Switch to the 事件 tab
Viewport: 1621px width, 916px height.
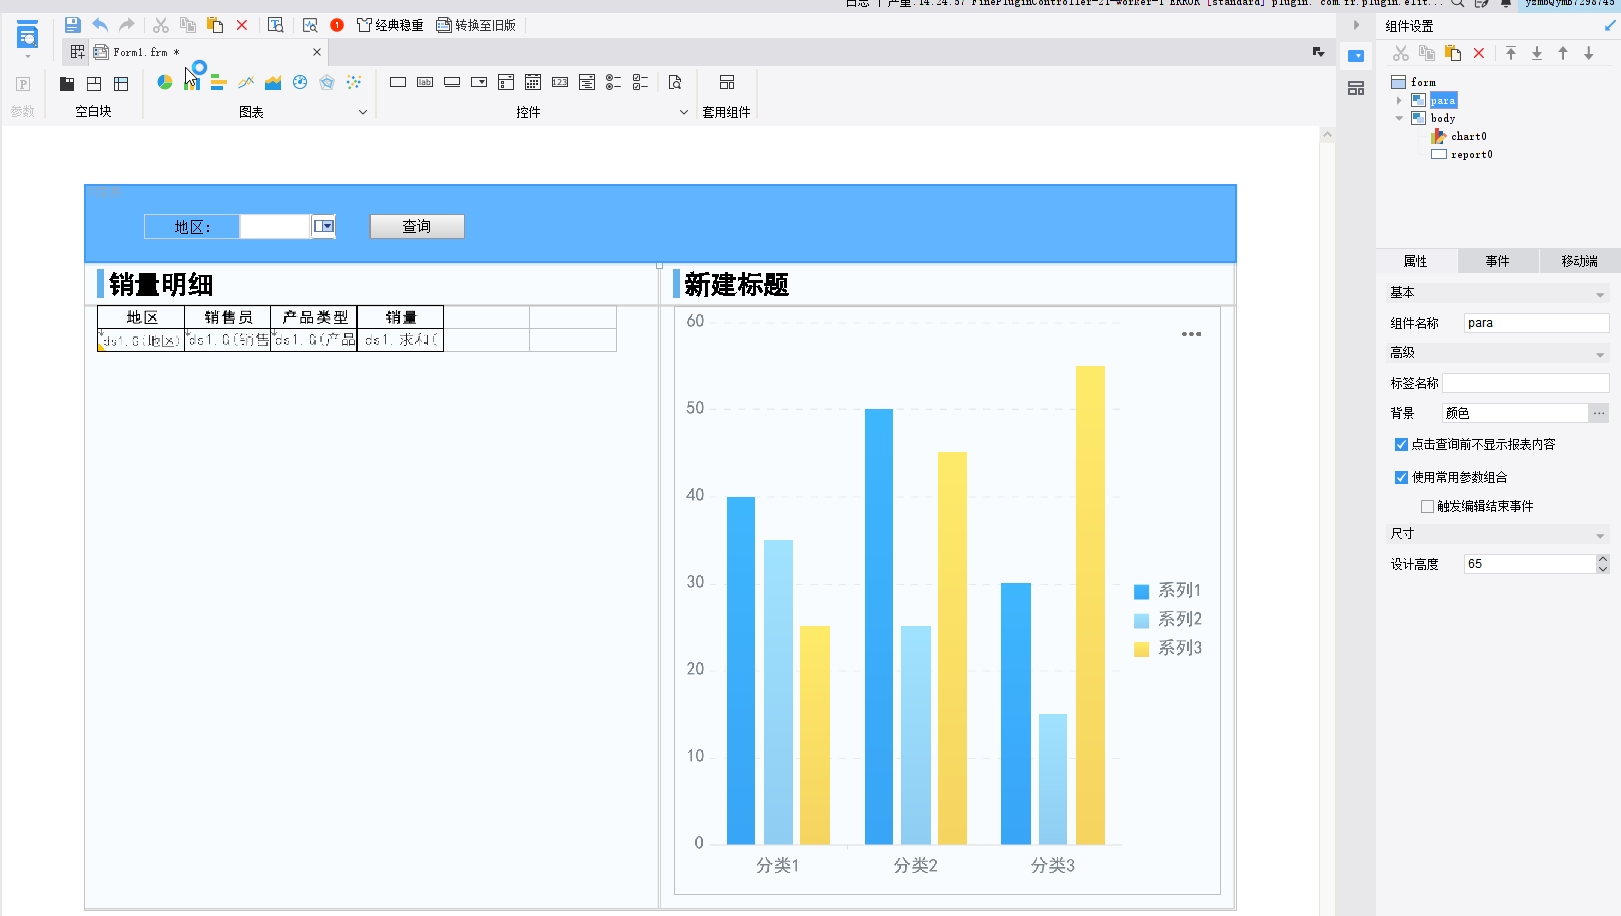[1497, 261]
